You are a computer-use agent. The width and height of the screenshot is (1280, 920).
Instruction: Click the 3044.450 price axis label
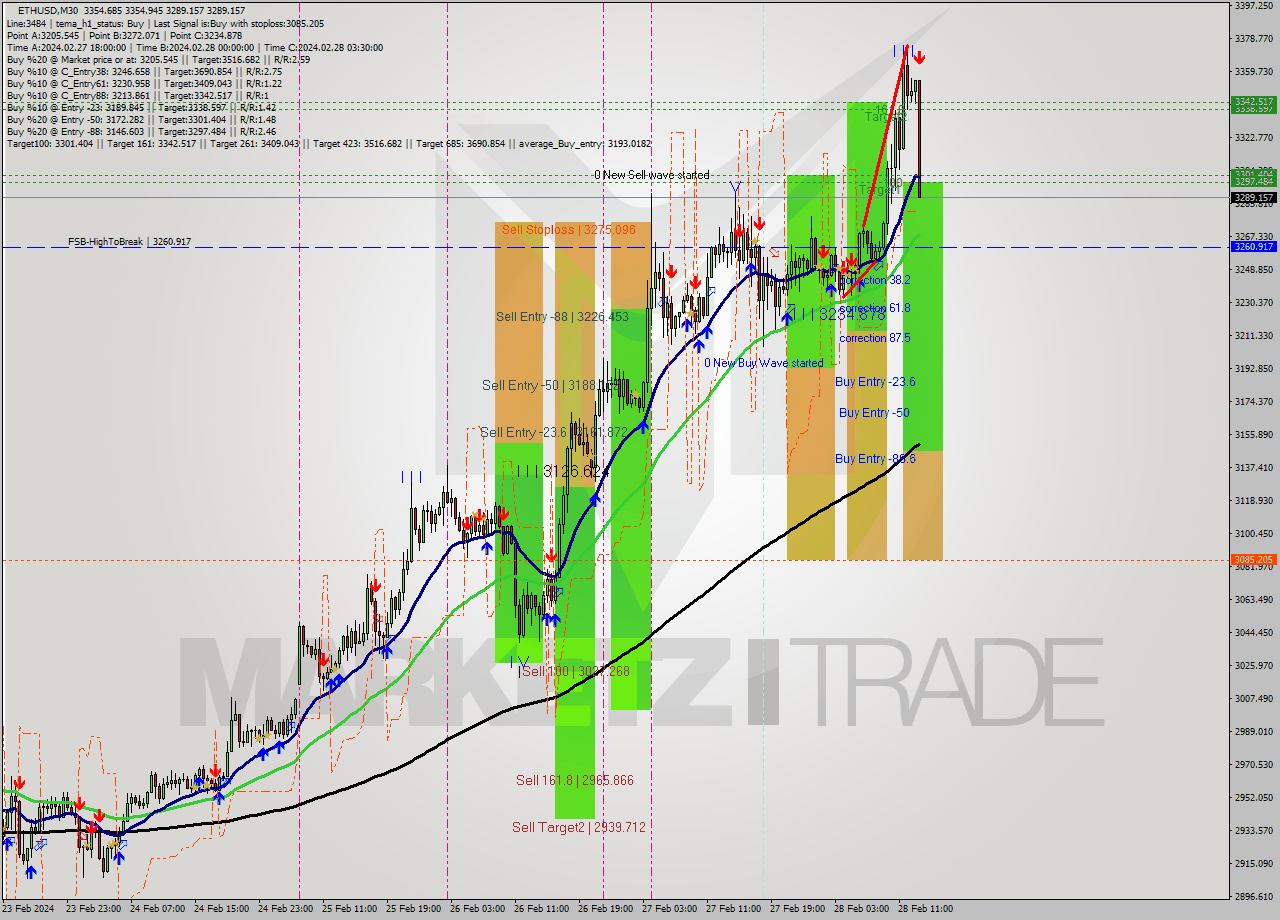[1254, 633]
